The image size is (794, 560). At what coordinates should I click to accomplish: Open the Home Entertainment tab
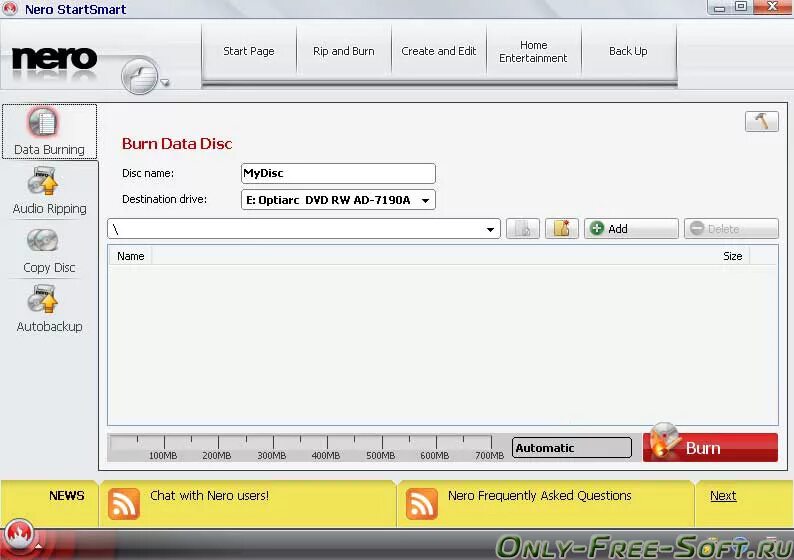pos(533,51)
